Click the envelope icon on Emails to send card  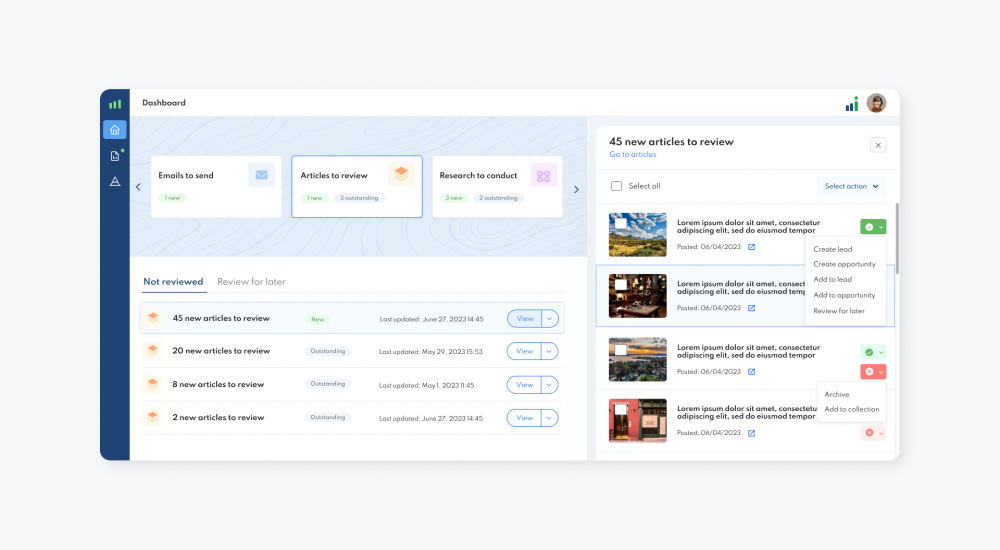pyautogui.click(x=261, y=175)
